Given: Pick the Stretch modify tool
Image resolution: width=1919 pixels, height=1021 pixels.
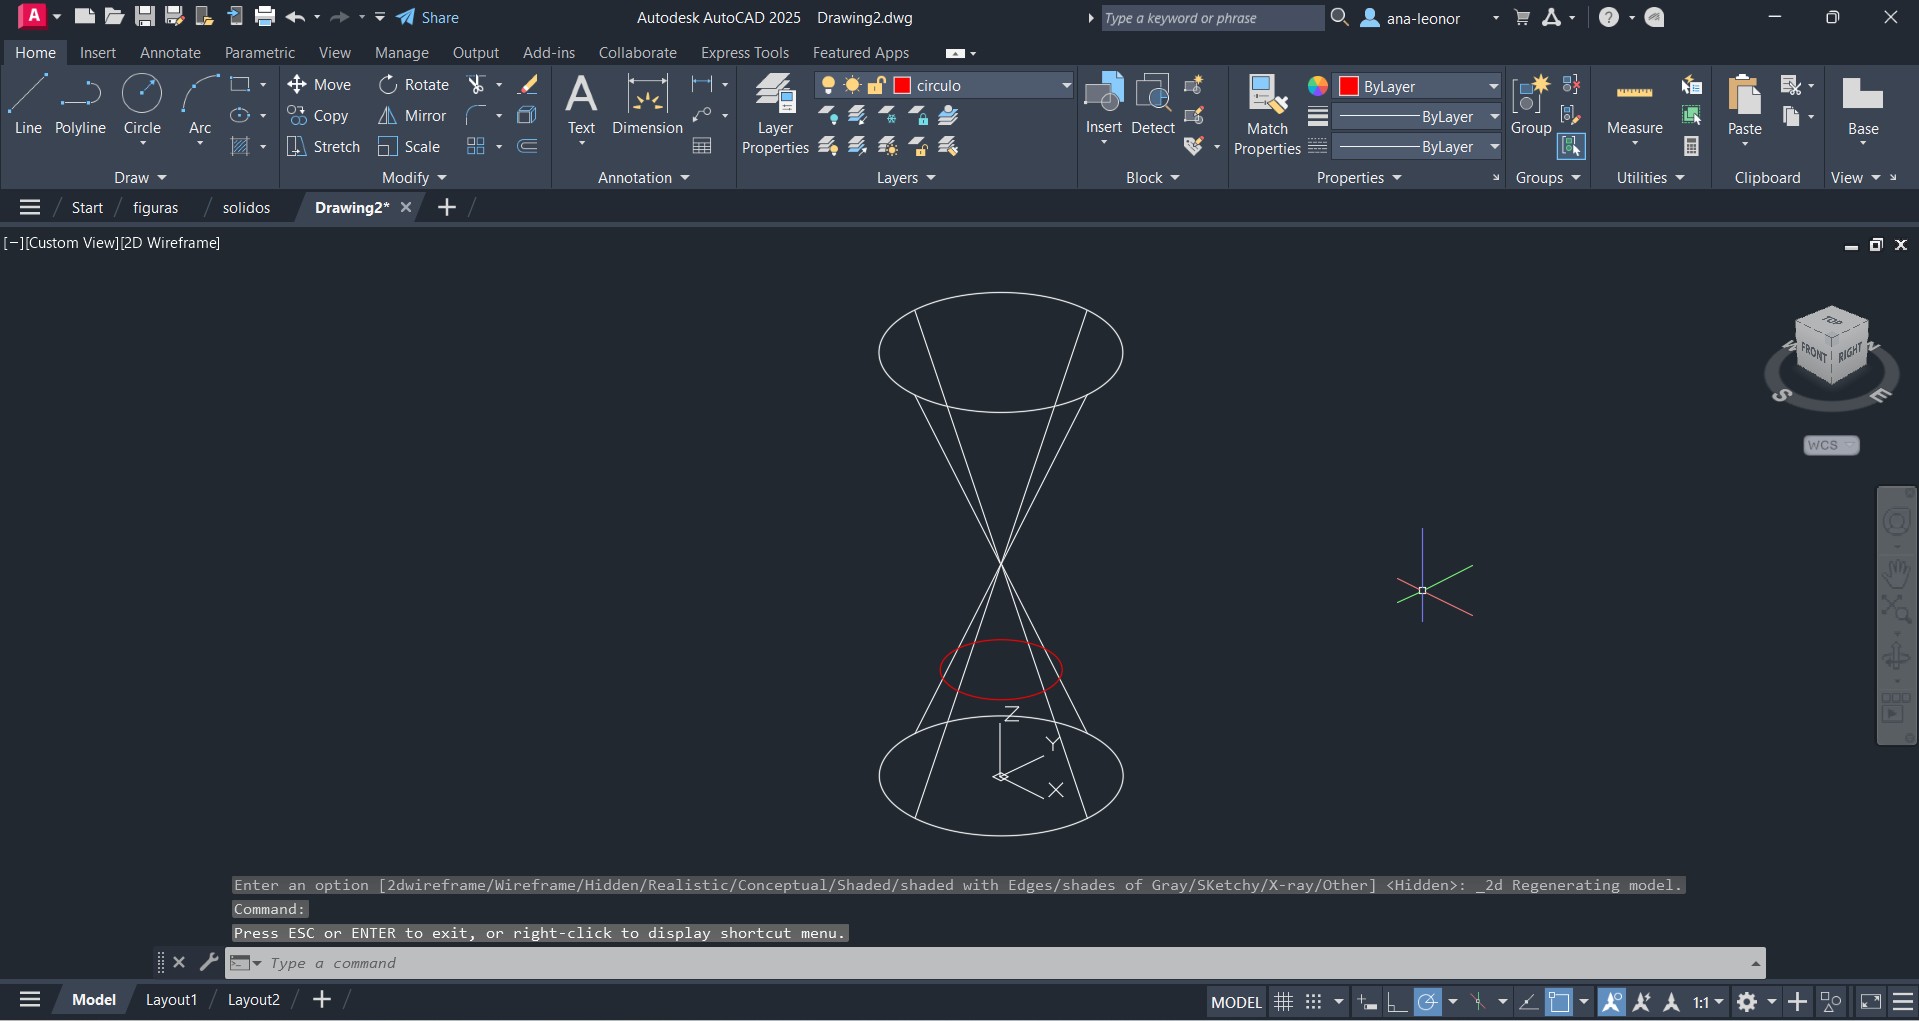Looking at the screenshot, I should [x=323, y=147].
